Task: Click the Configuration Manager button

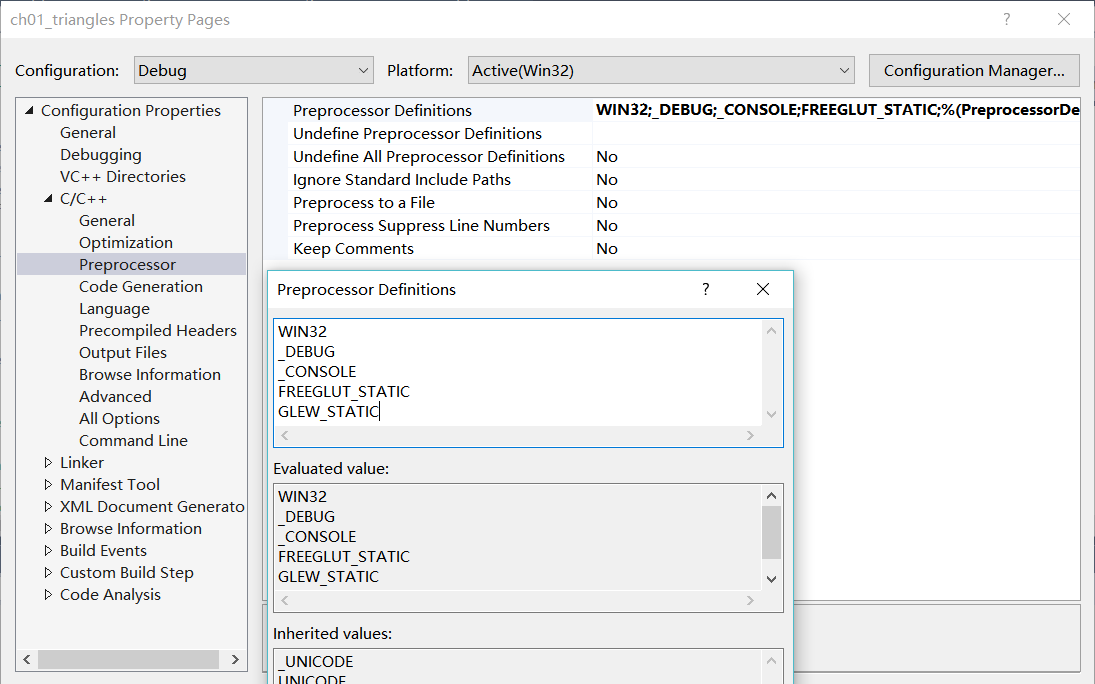Action: click(972, 70)
